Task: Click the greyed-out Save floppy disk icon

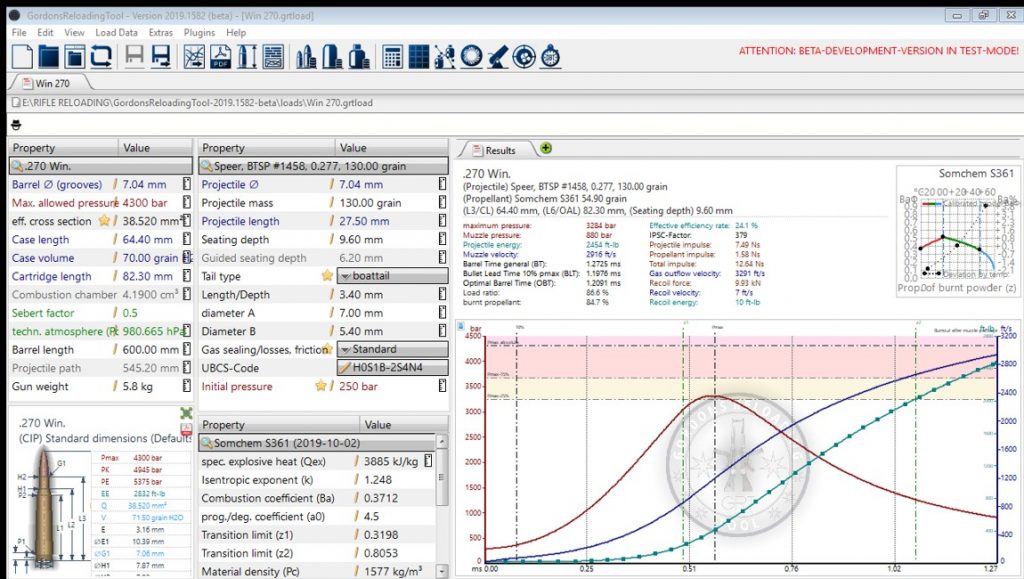Action: pos(135,57)
